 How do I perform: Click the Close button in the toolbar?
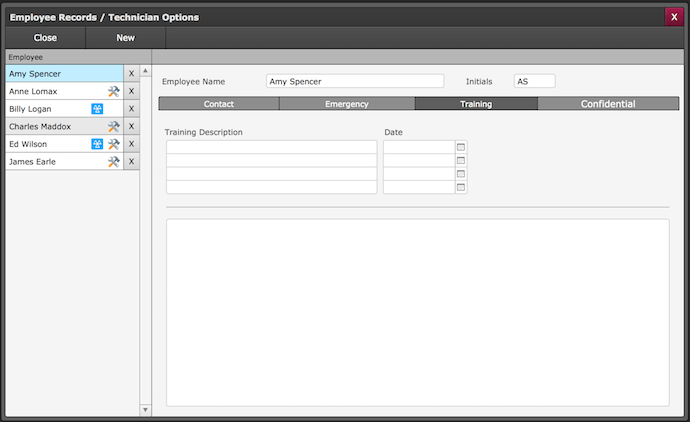coord(45,38)
